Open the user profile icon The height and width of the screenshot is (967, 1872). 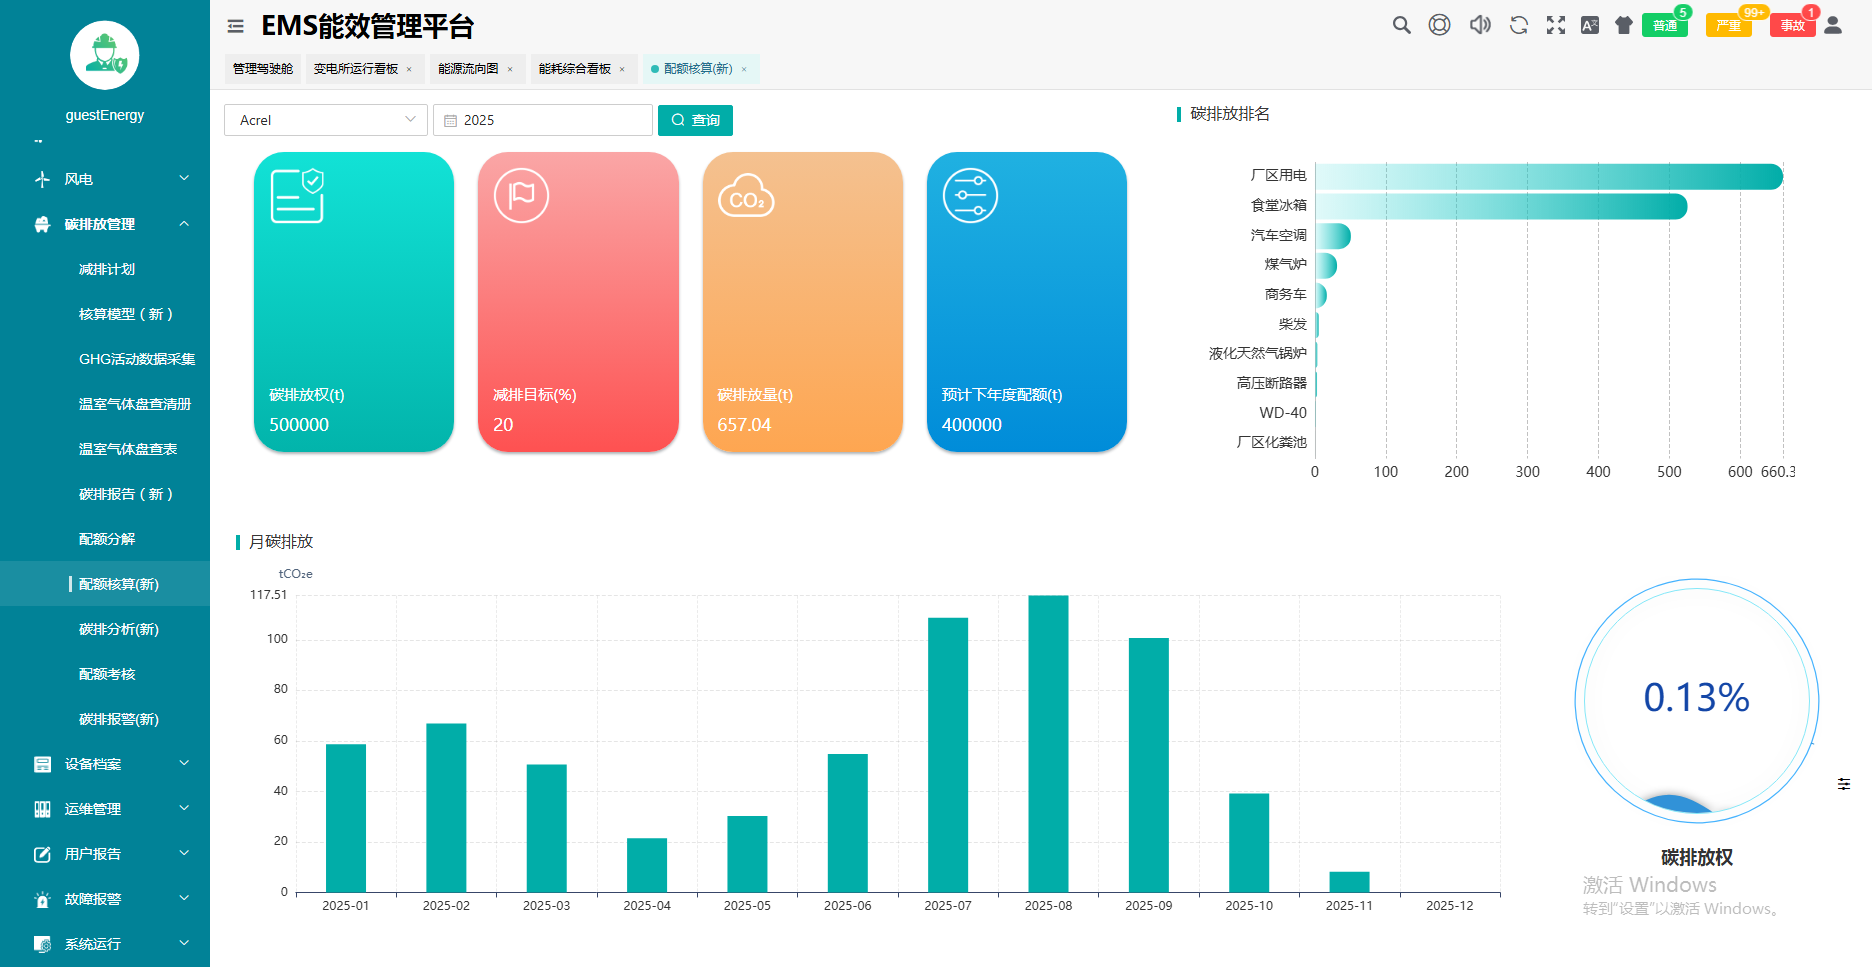[x=1833, y=25]
